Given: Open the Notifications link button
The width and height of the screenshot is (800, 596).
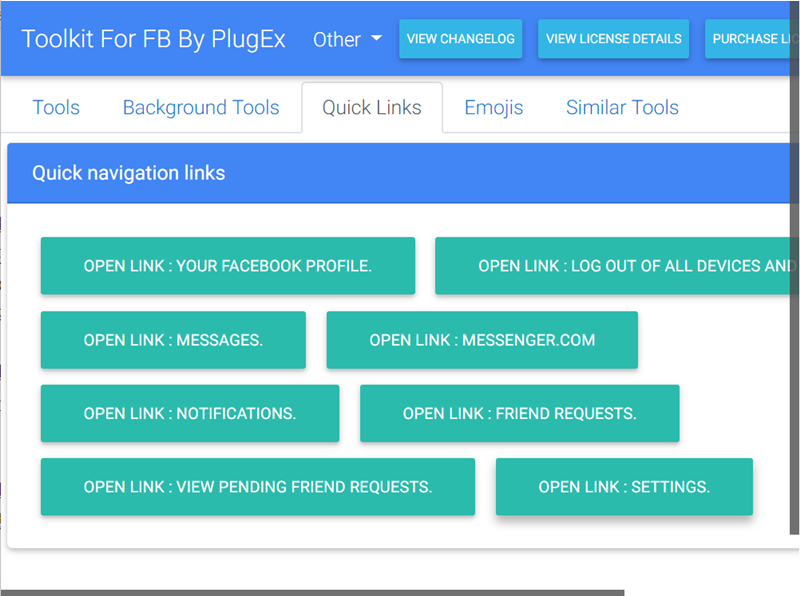Looking at the screenshot, I should tap(190, 413).
